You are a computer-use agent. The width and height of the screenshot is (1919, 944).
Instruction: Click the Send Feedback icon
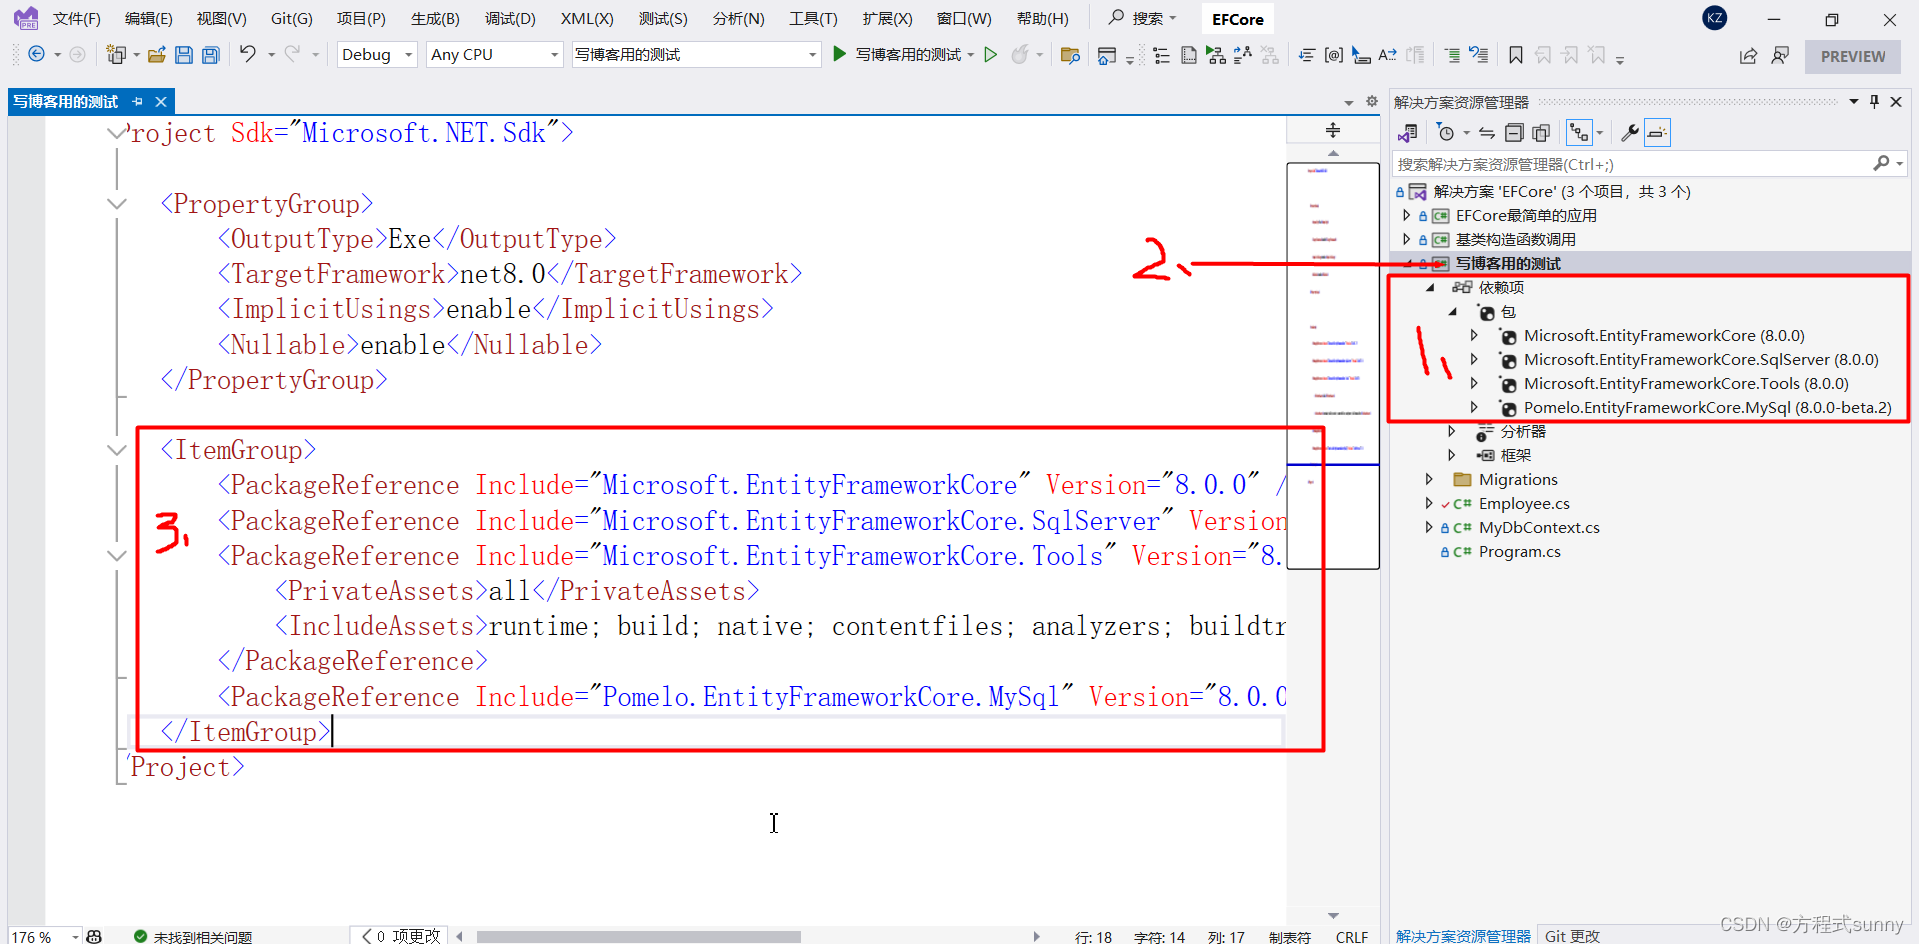(x=1780, y=56)
